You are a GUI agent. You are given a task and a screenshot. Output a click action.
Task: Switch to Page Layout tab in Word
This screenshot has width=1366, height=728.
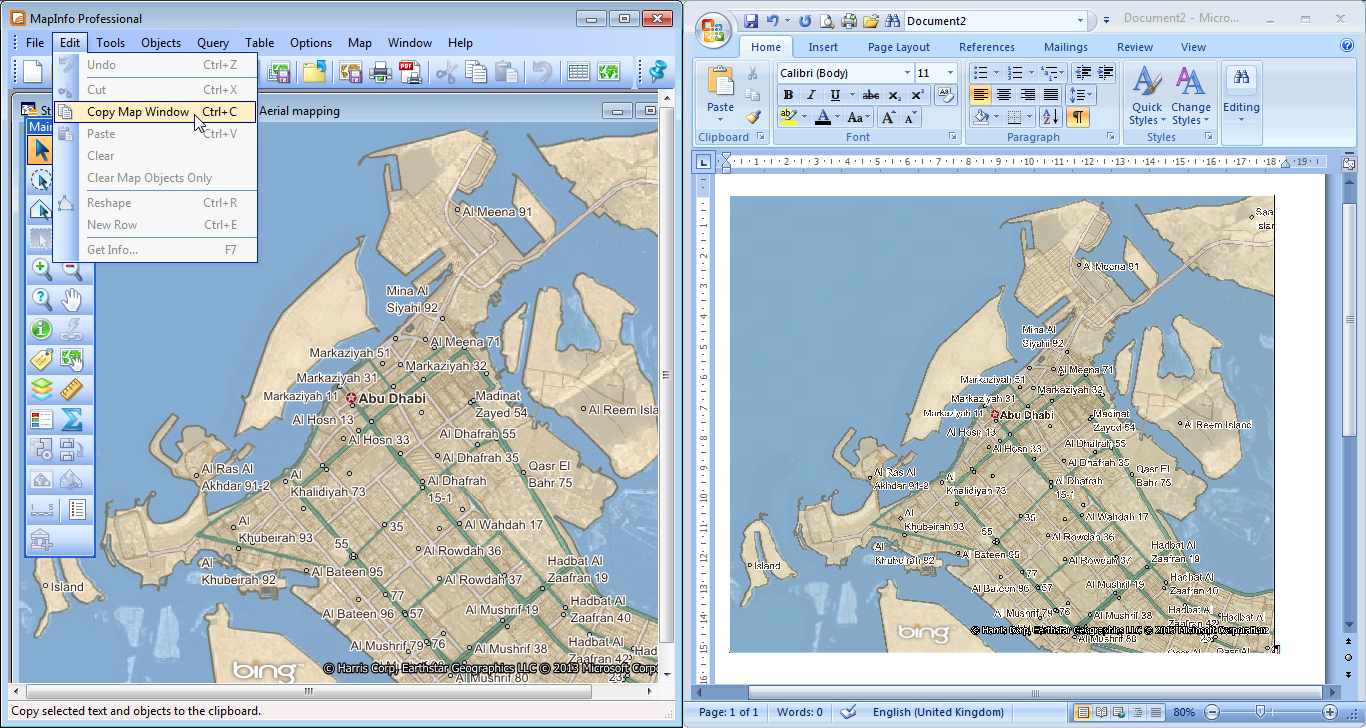(x=899, y=47)
